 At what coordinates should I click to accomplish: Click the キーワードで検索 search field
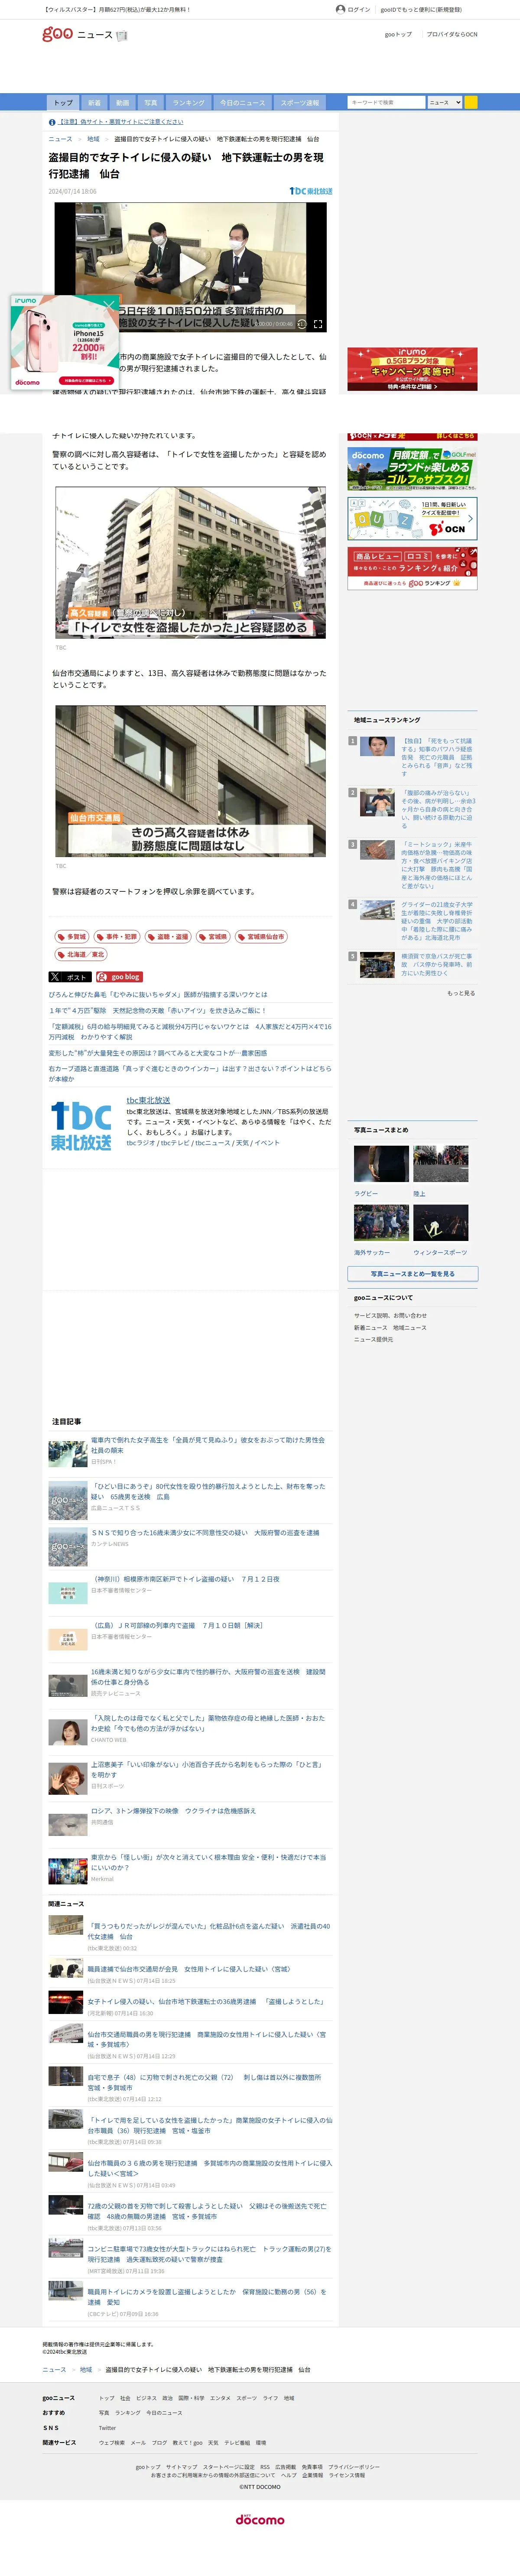(x=386, y=102)
